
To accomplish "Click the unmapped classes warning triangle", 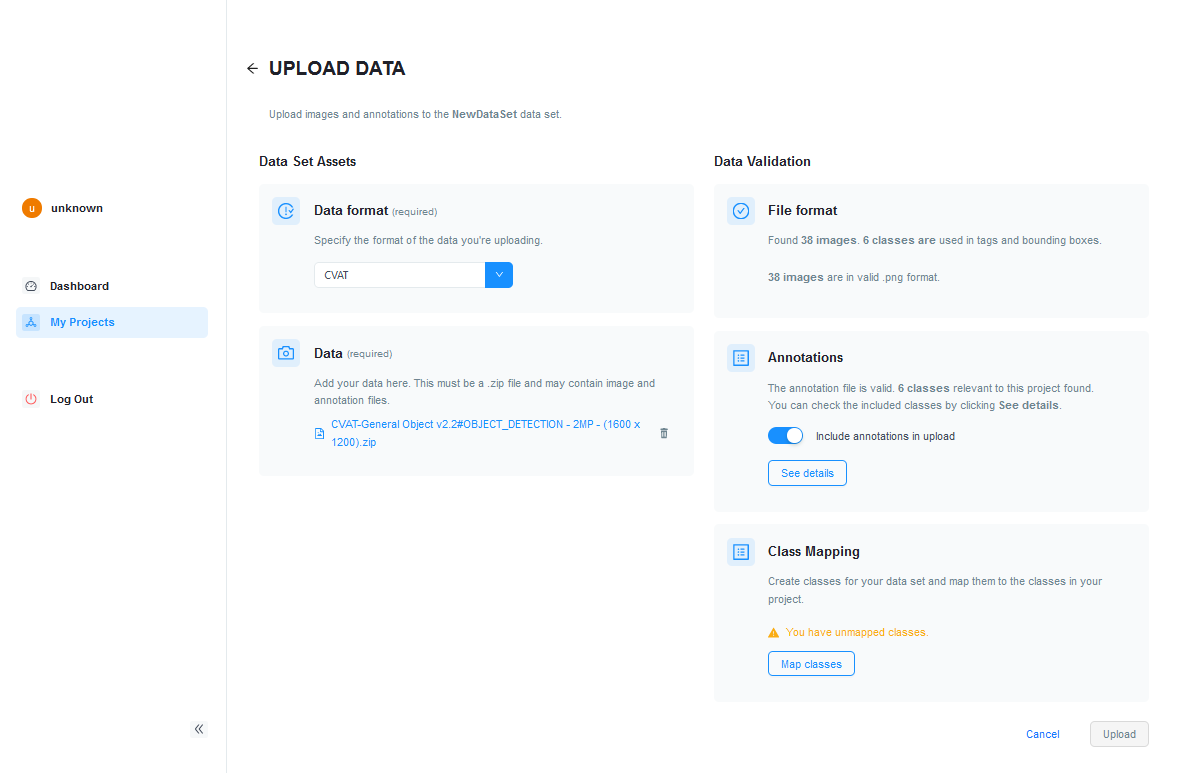I will coord(773,633).
